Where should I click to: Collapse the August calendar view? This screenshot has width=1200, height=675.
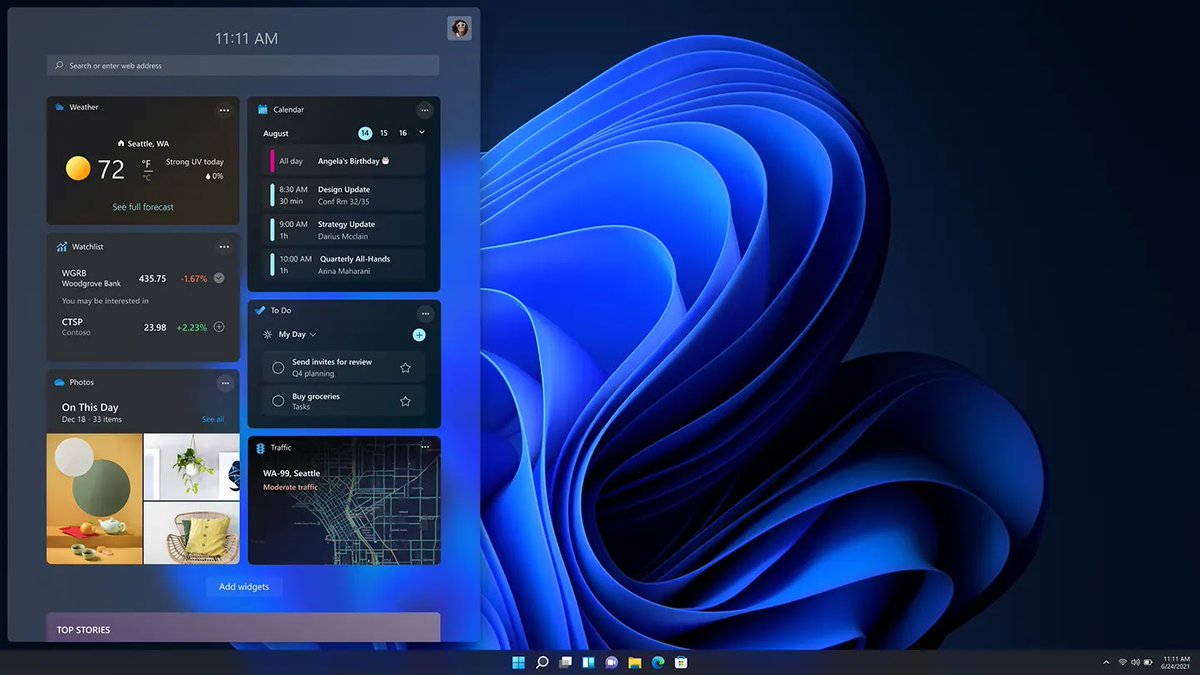coord(423,133)
